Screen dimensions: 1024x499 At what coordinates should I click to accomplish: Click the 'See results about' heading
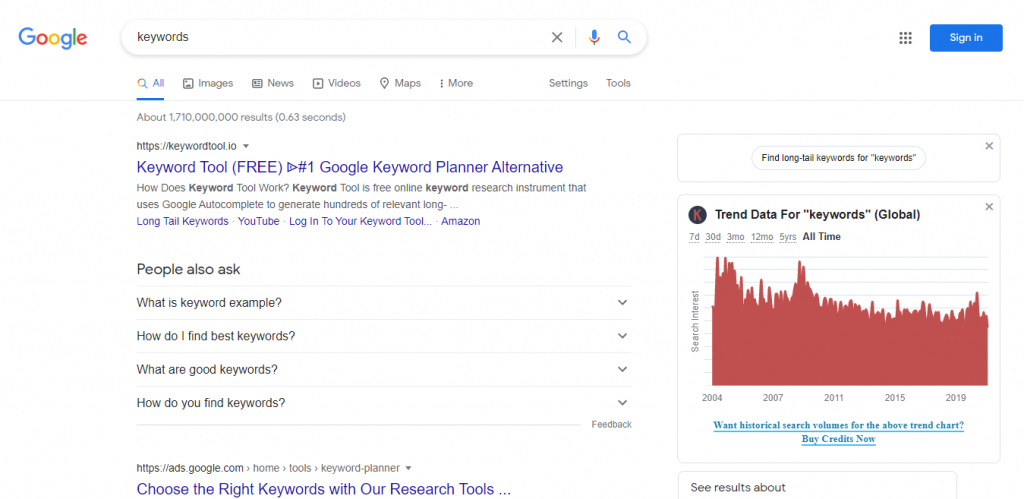tap(738, 487)
